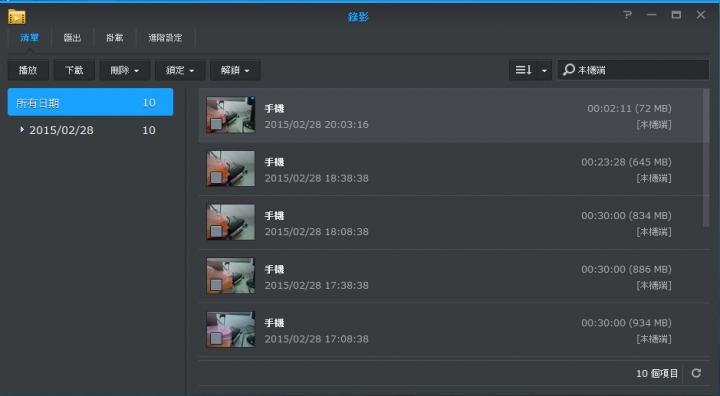
Task: Click thumbnail of the 18:08:38 recording
Action: [231, 222]
